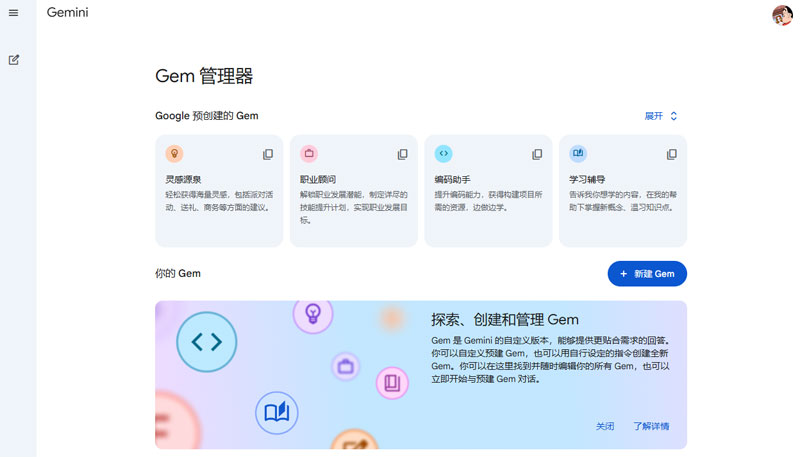Click the 探索、创建和管理 Gem banner heading

tap(505, 320)
